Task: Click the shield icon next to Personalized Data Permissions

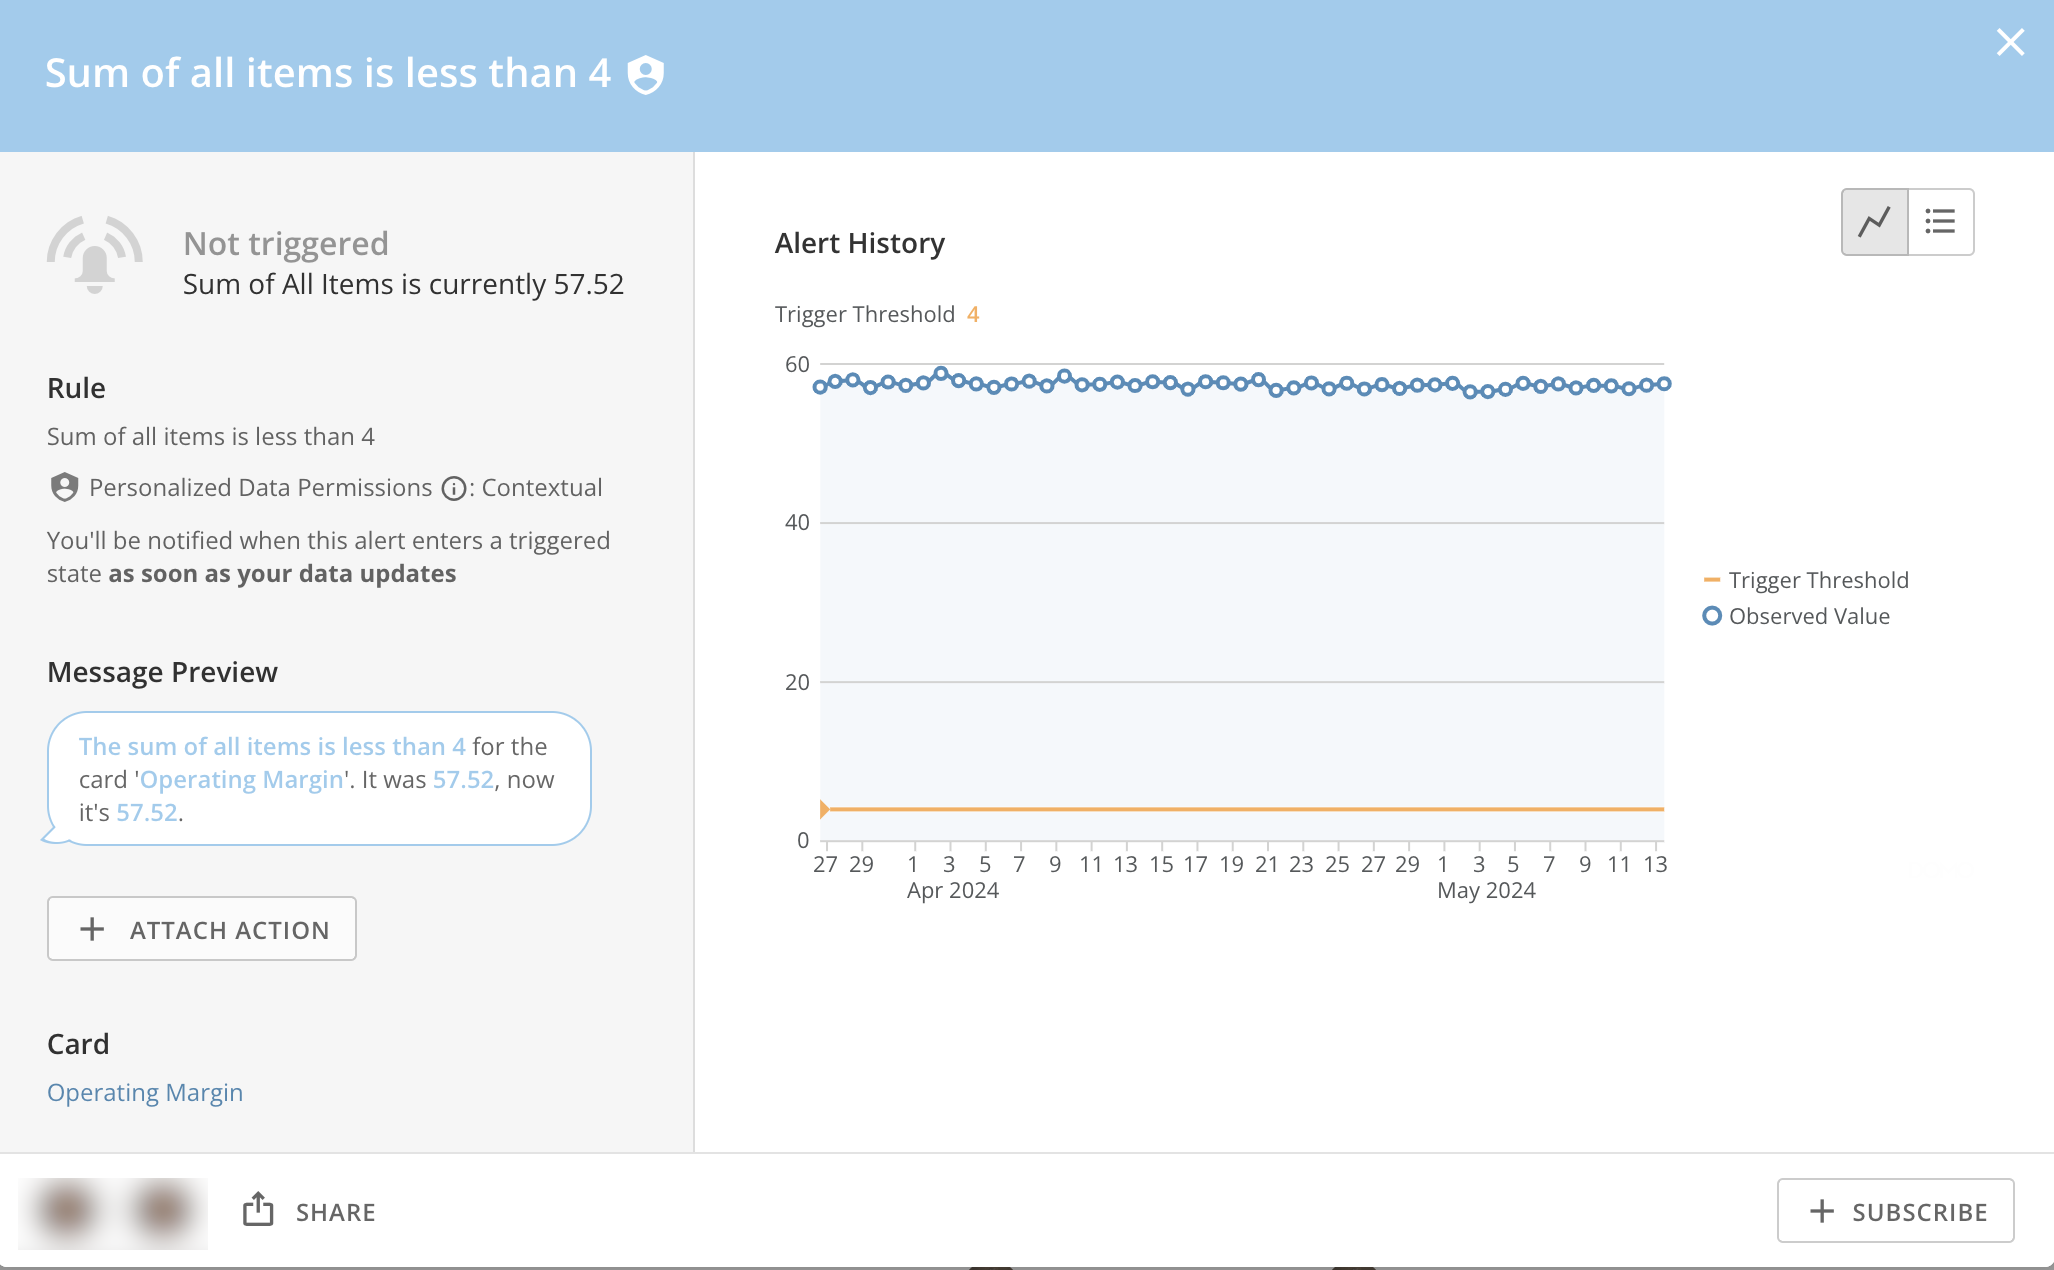Action: (x=64, y=487)
